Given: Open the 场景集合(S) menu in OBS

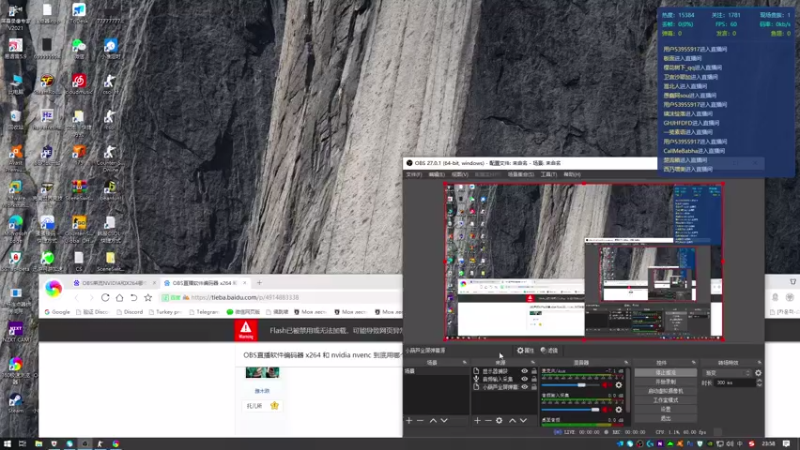Looking at the screenshot, I should point(521,174).
